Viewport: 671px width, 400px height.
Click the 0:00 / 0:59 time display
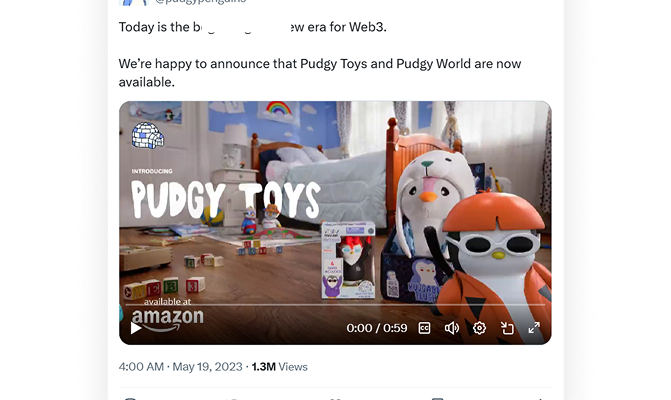pyautogui.click(x=377, y=328)
